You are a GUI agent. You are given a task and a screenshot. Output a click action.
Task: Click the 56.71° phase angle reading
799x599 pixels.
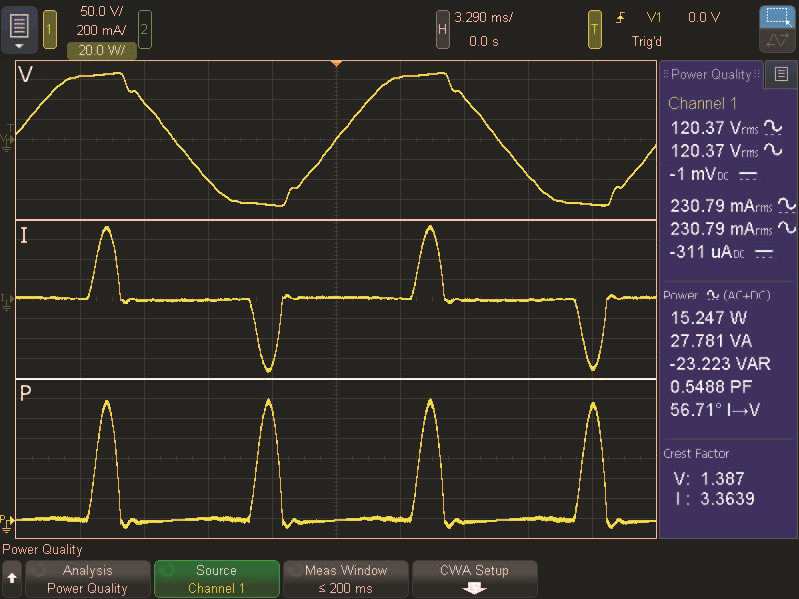click(715, 410)
